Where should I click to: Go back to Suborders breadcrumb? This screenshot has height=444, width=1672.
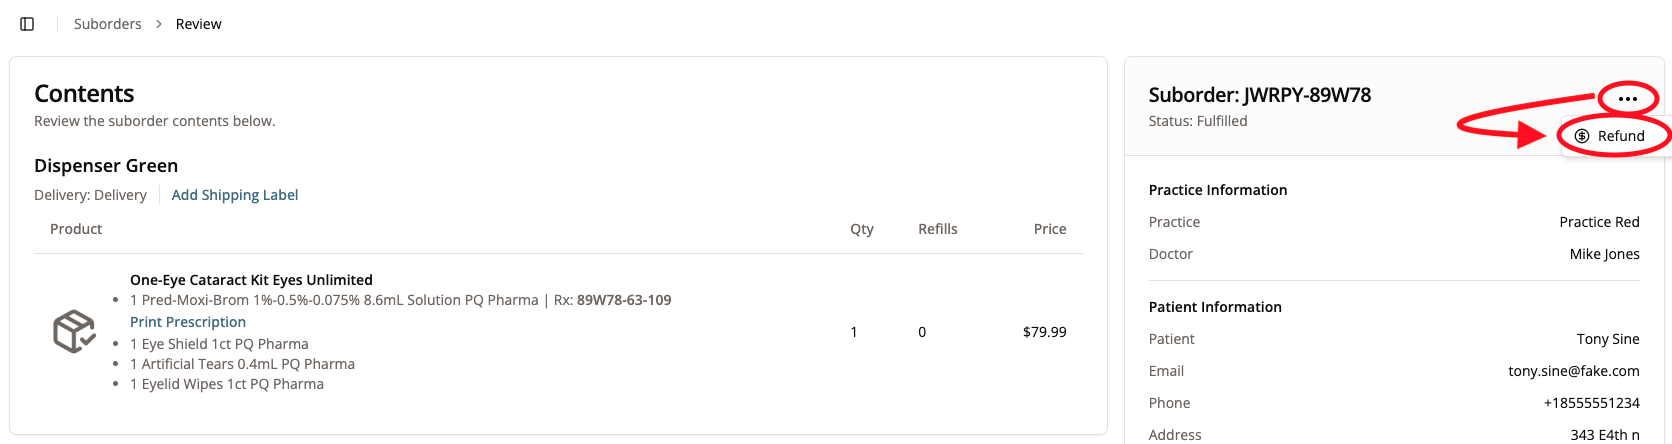(x=107, y=24)
